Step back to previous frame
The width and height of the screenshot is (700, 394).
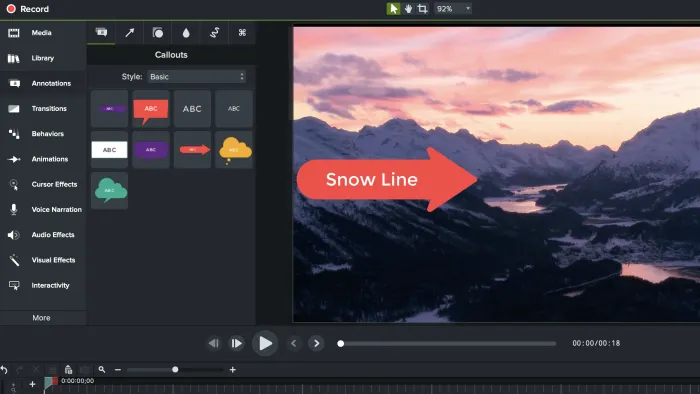(x=214, y=343)
